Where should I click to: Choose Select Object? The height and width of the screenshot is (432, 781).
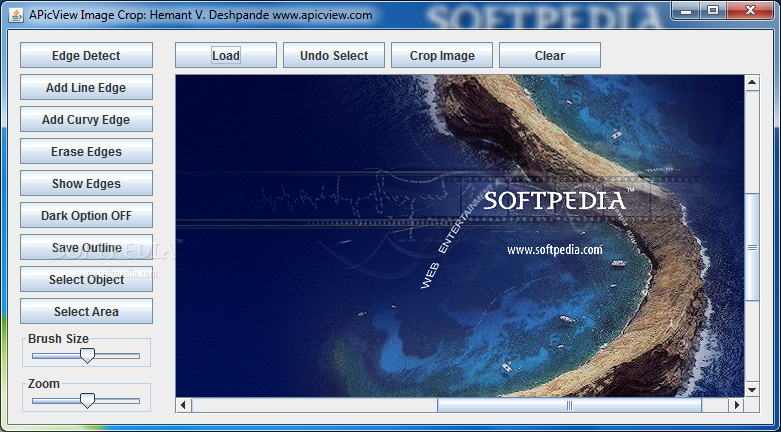click(x=86, y=279)
